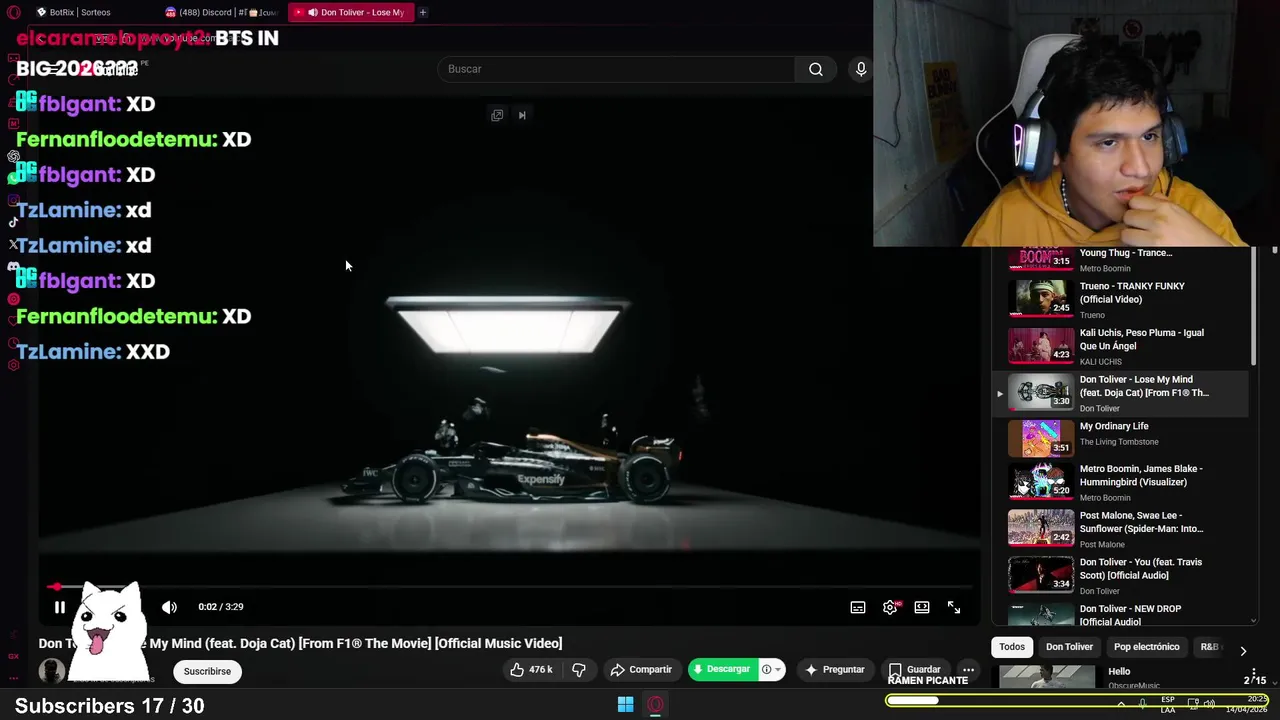The width and height of the screenshot is (1280, 720).
Task: Select the Pop electrónico filter chip
Action: click(x=1146, y=647)
